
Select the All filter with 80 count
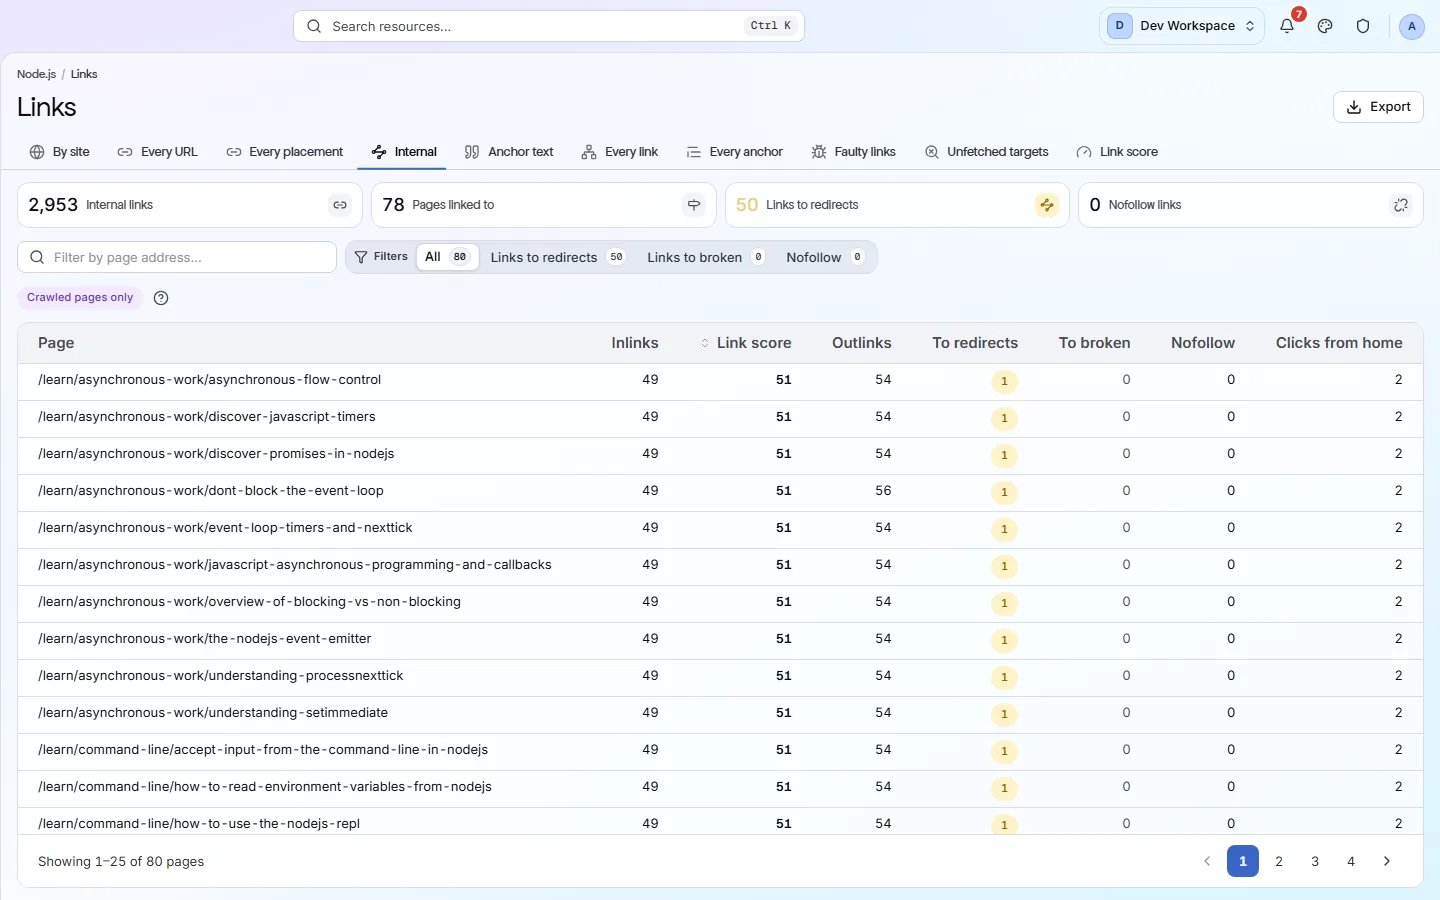(446, 257)
